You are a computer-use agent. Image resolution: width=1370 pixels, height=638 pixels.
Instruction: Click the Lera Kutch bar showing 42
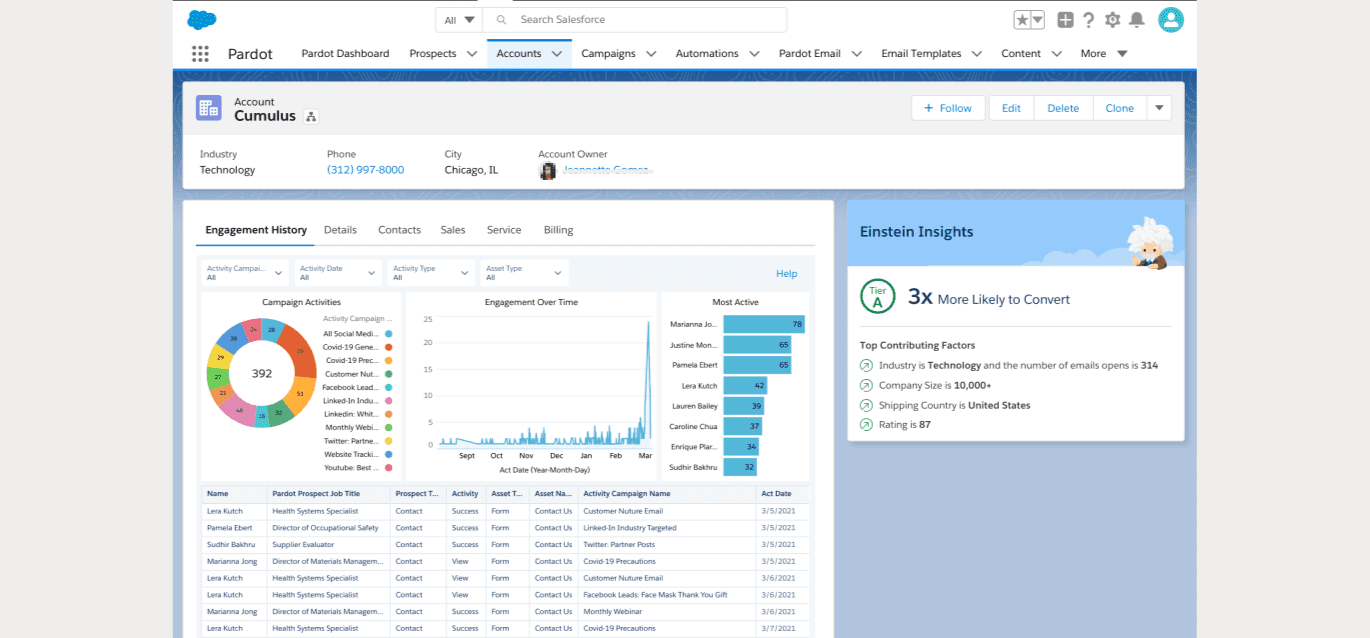(x=745, y=385)
